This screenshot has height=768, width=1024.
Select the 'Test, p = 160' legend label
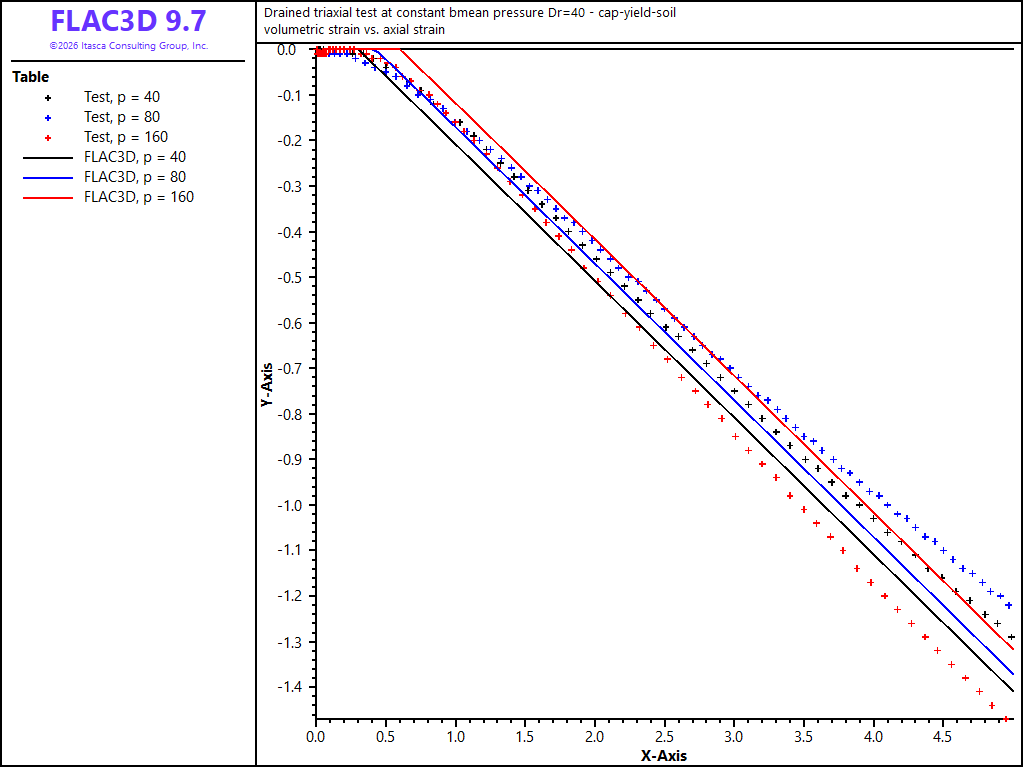tap(126, 137)
